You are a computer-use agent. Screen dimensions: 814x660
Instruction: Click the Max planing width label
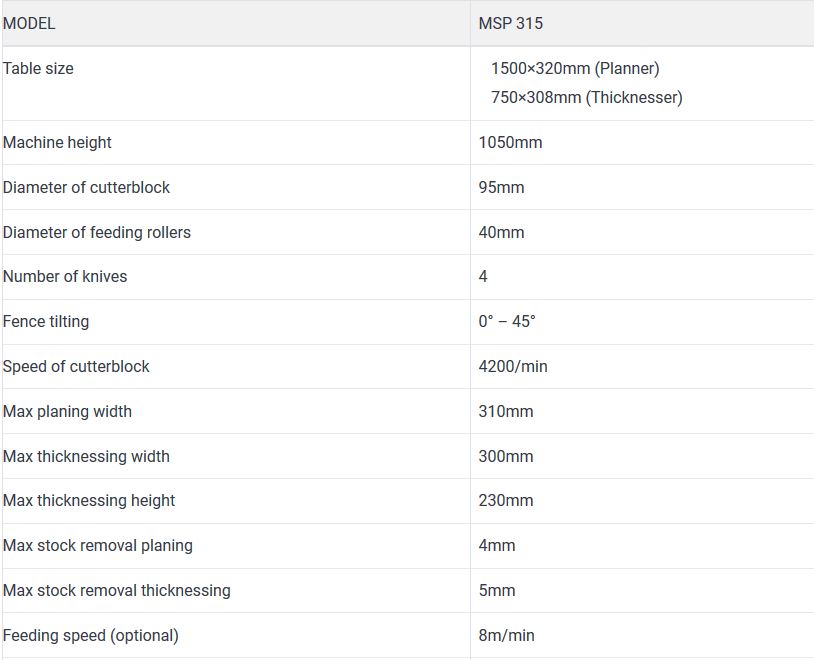tap(67, 411)
